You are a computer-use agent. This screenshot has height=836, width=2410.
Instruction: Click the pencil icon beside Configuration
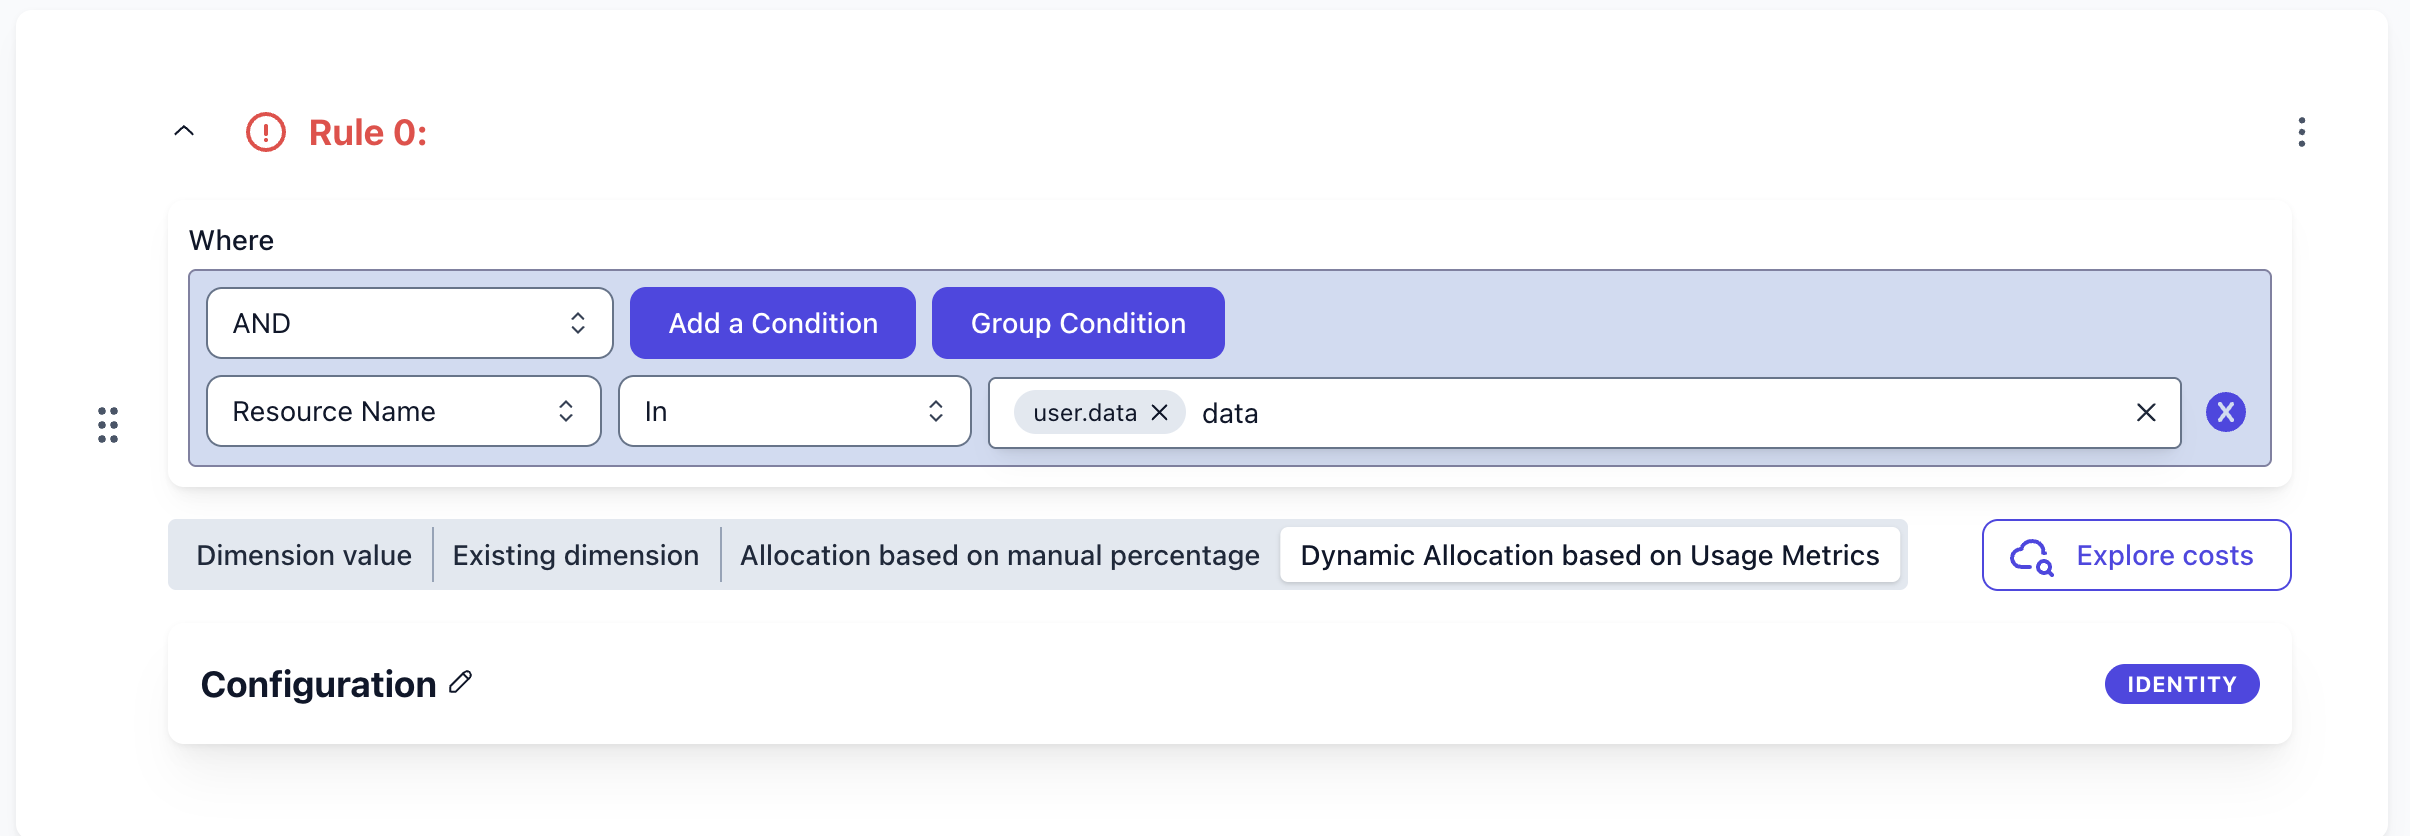pyautogui.click(x=460, y=683)
